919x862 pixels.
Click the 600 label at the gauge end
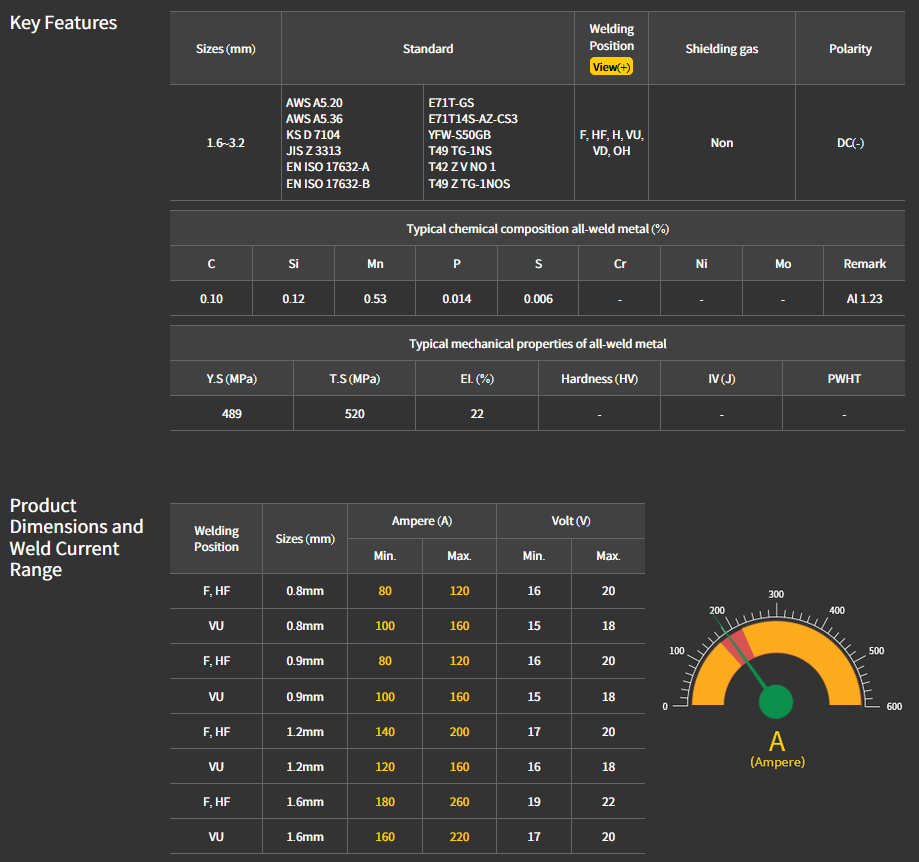click(x=894, y=706)
